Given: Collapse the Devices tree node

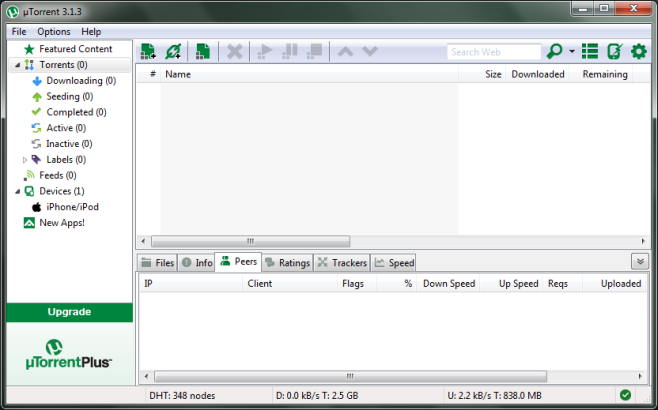Looking at the screenshot, I should [17, 191].
